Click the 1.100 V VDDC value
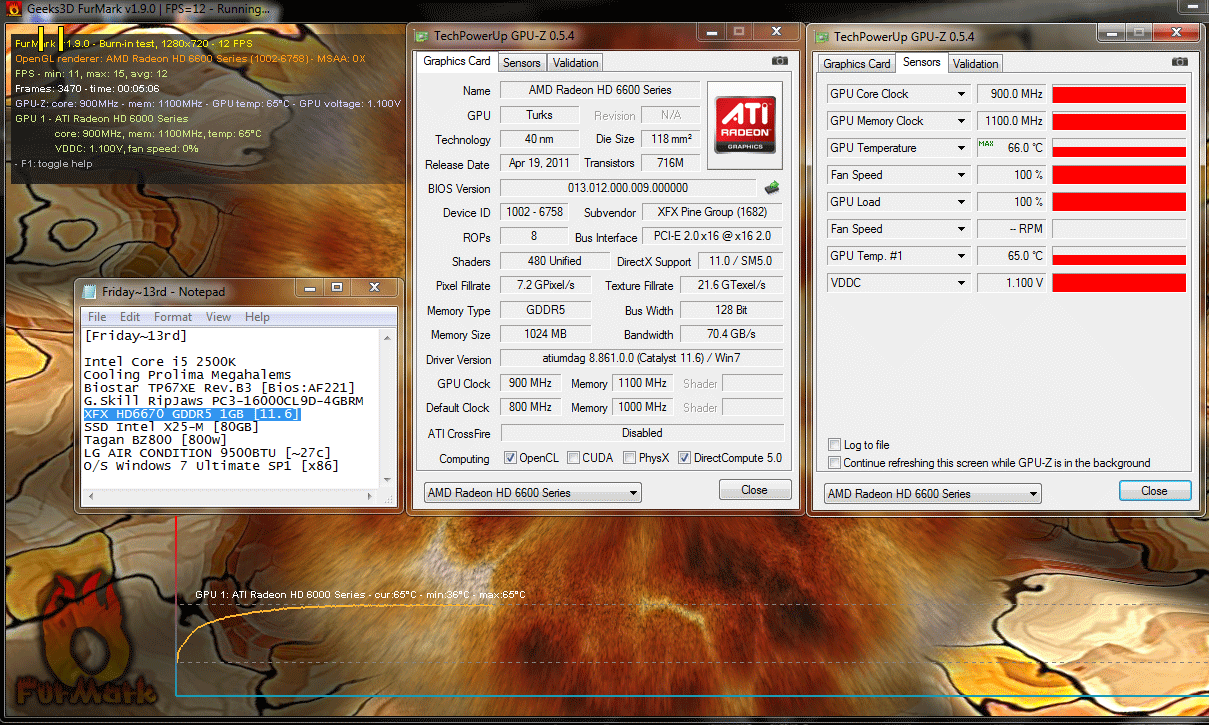The width and height of the screenshot is (1209, 725). click(1011, 283)
